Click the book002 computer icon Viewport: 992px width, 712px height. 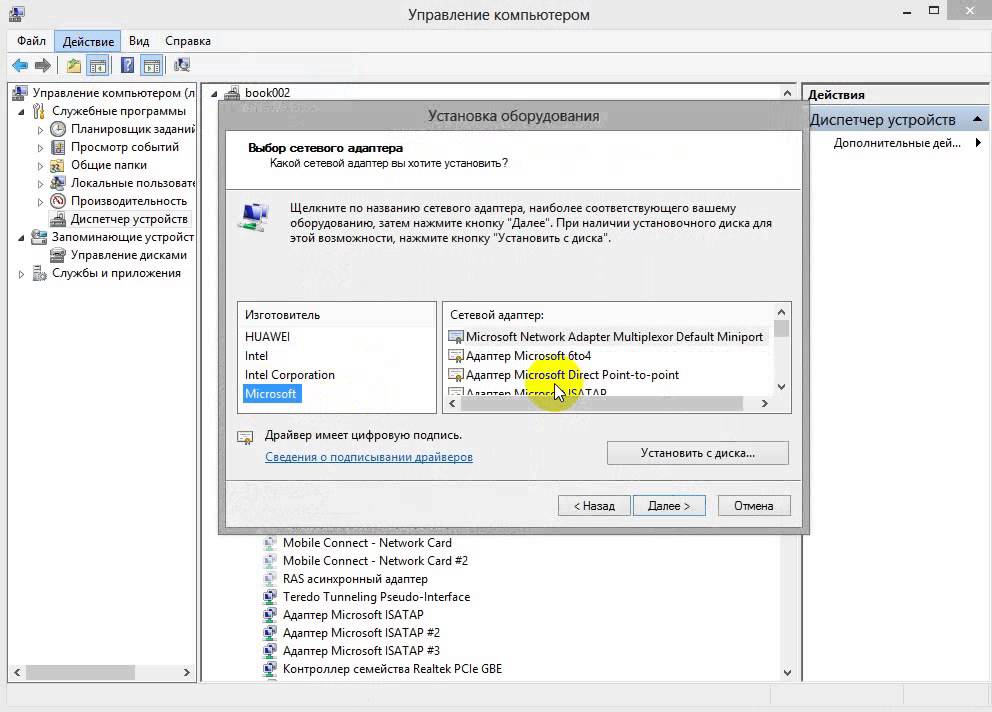pyautogui.click(x=232, y=93)
